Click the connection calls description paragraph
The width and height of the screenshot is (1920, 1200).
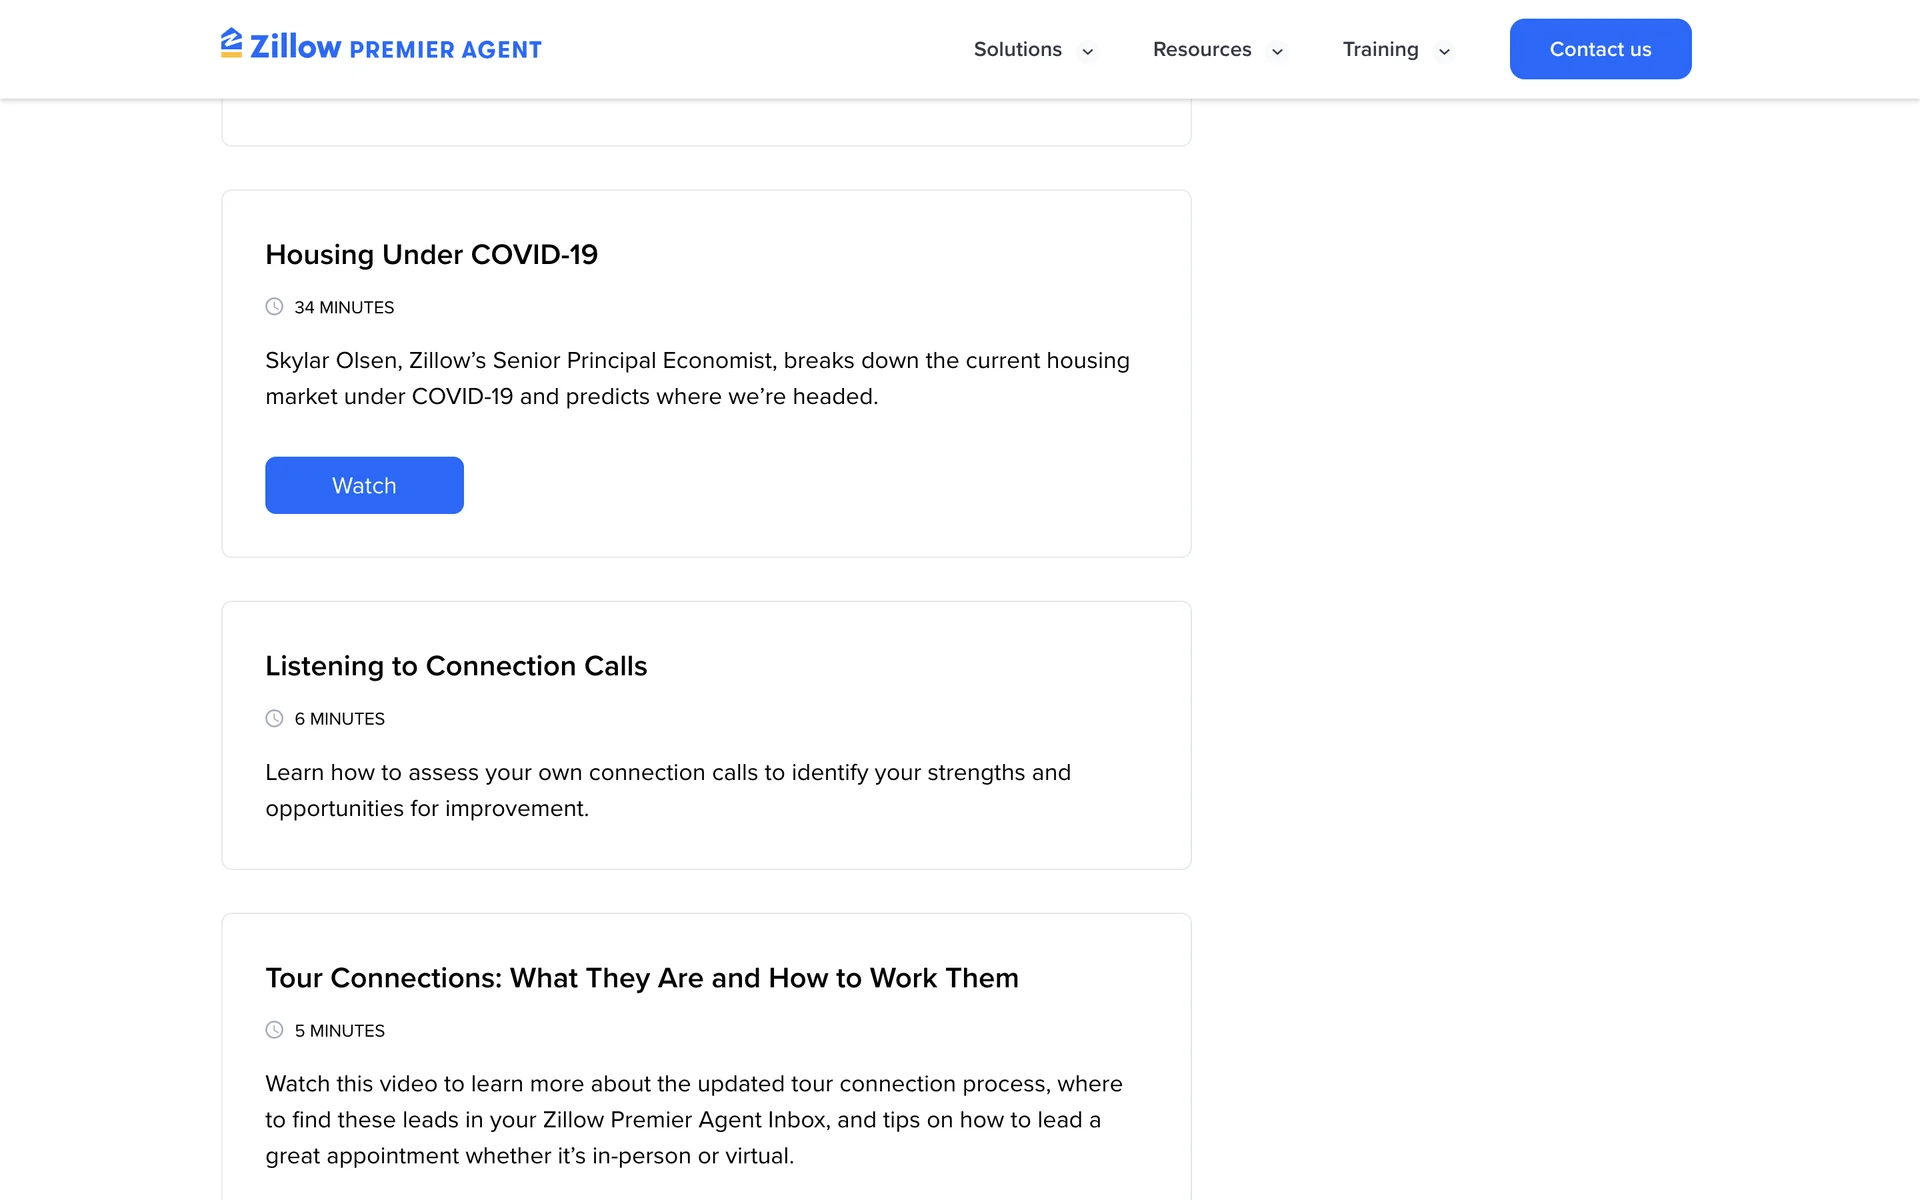(667, 790)
